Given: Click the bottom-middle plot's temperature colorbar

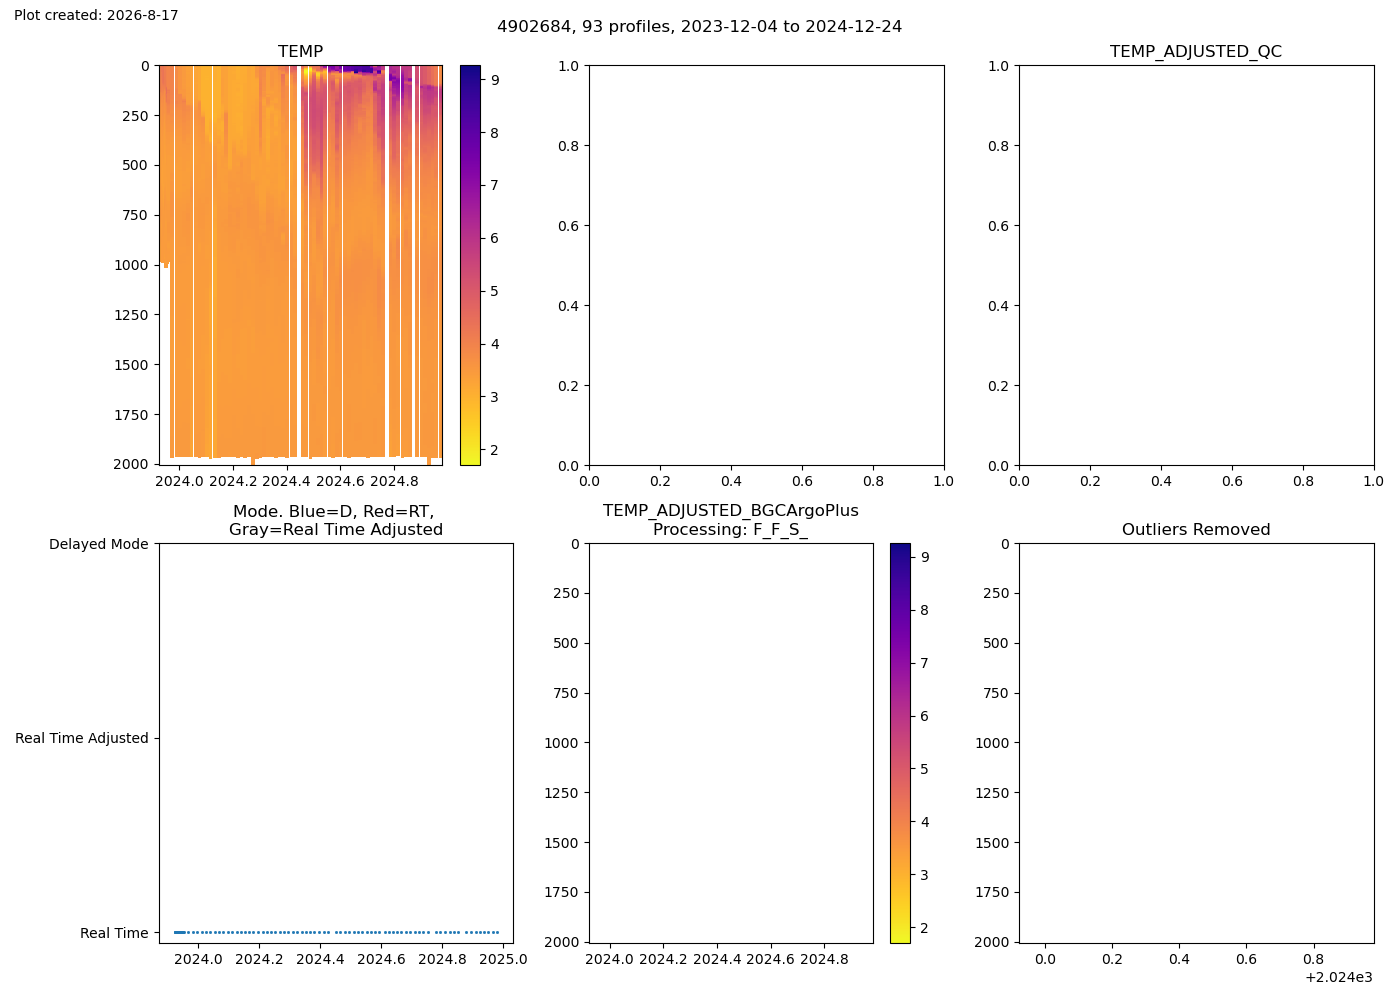Looking at the screenshot, I should (x=900, y=743).
